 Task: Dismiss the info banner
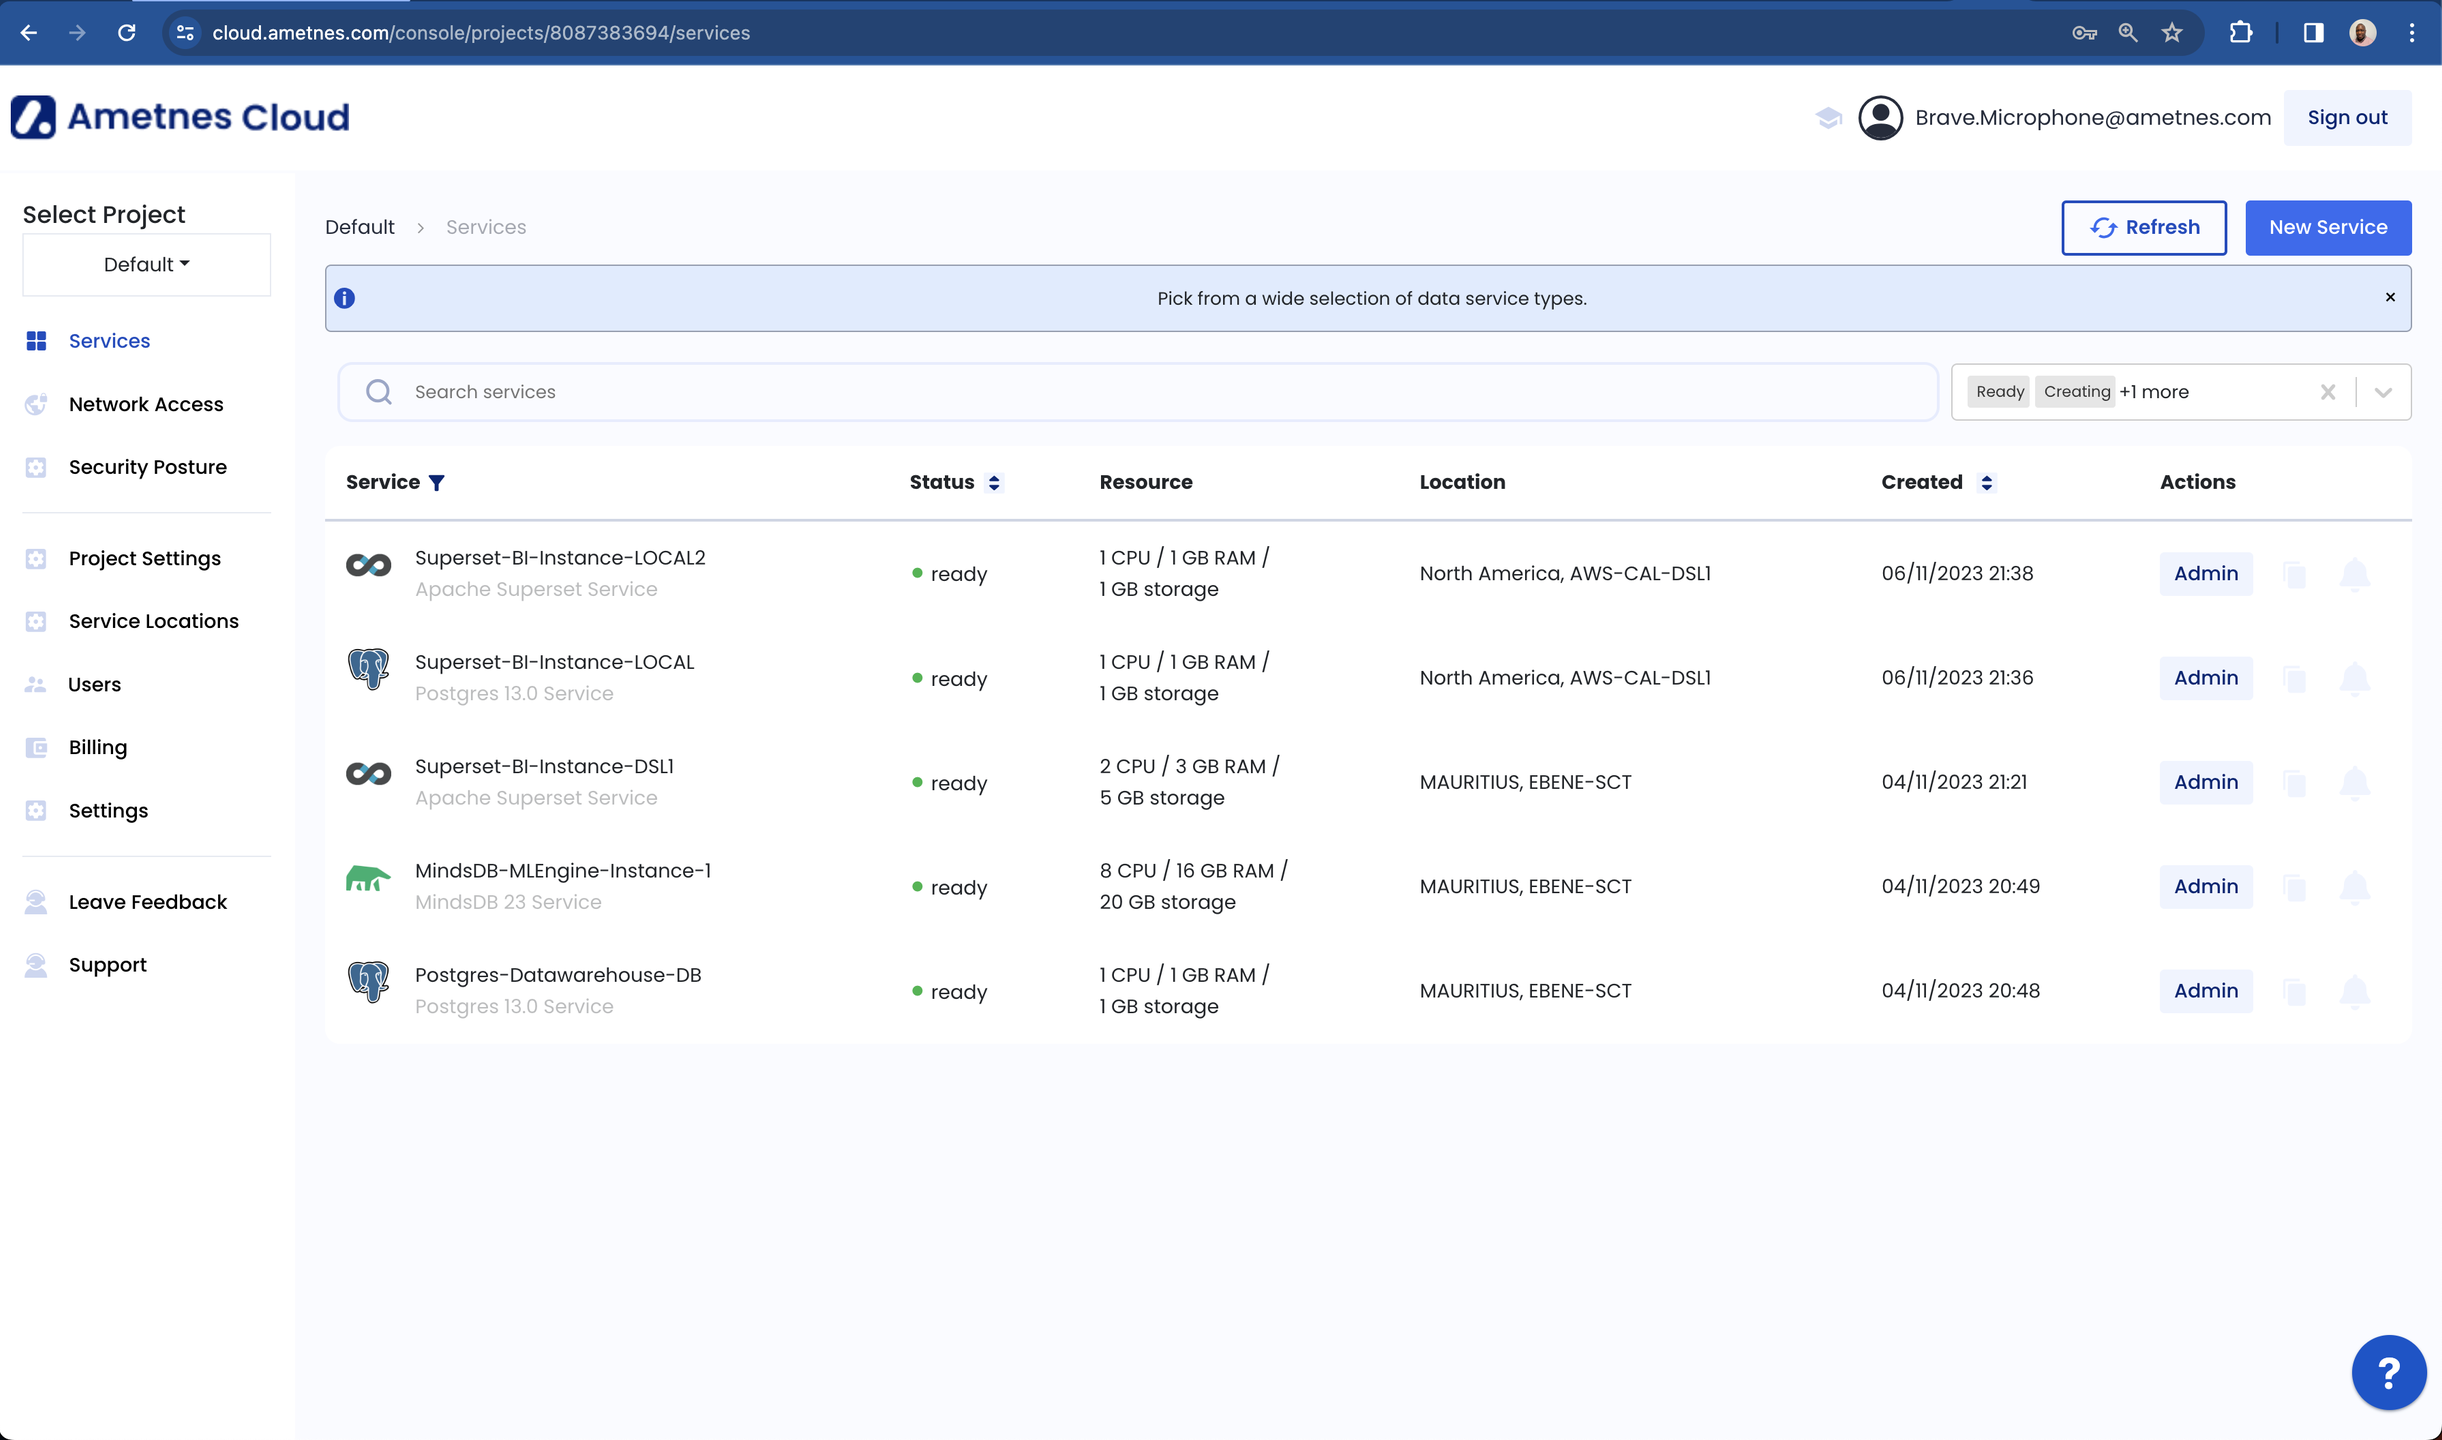click(2390, 297)
